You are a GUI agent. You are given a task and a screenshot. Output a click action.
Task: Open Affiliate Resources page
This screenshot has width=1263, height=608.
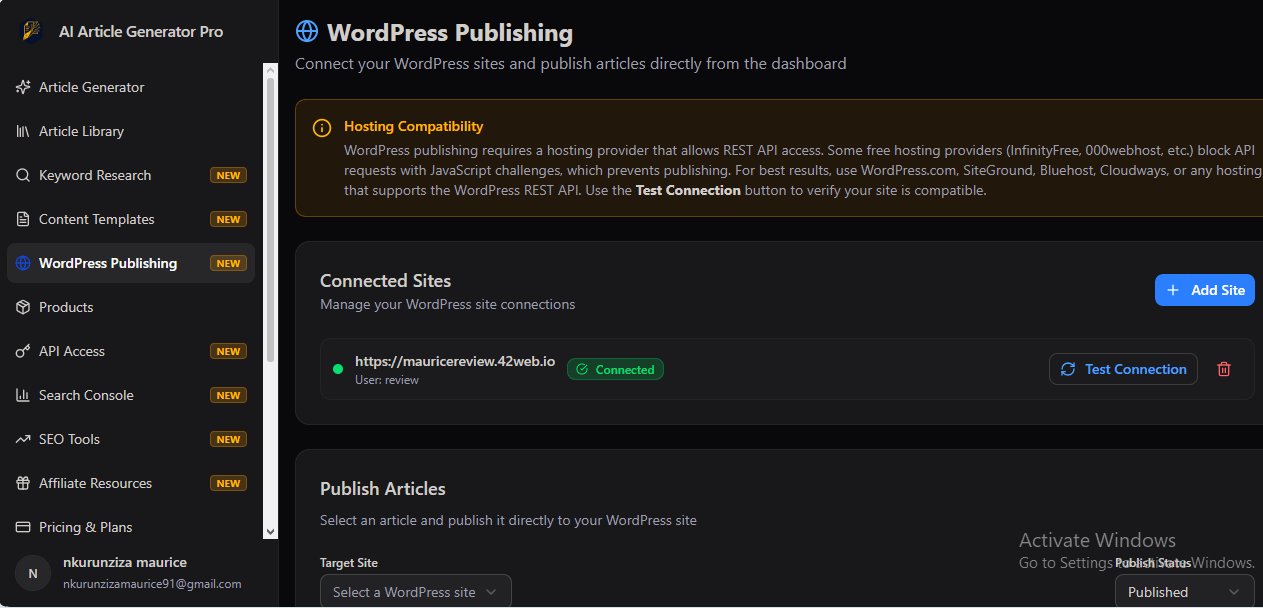point(131,483)
